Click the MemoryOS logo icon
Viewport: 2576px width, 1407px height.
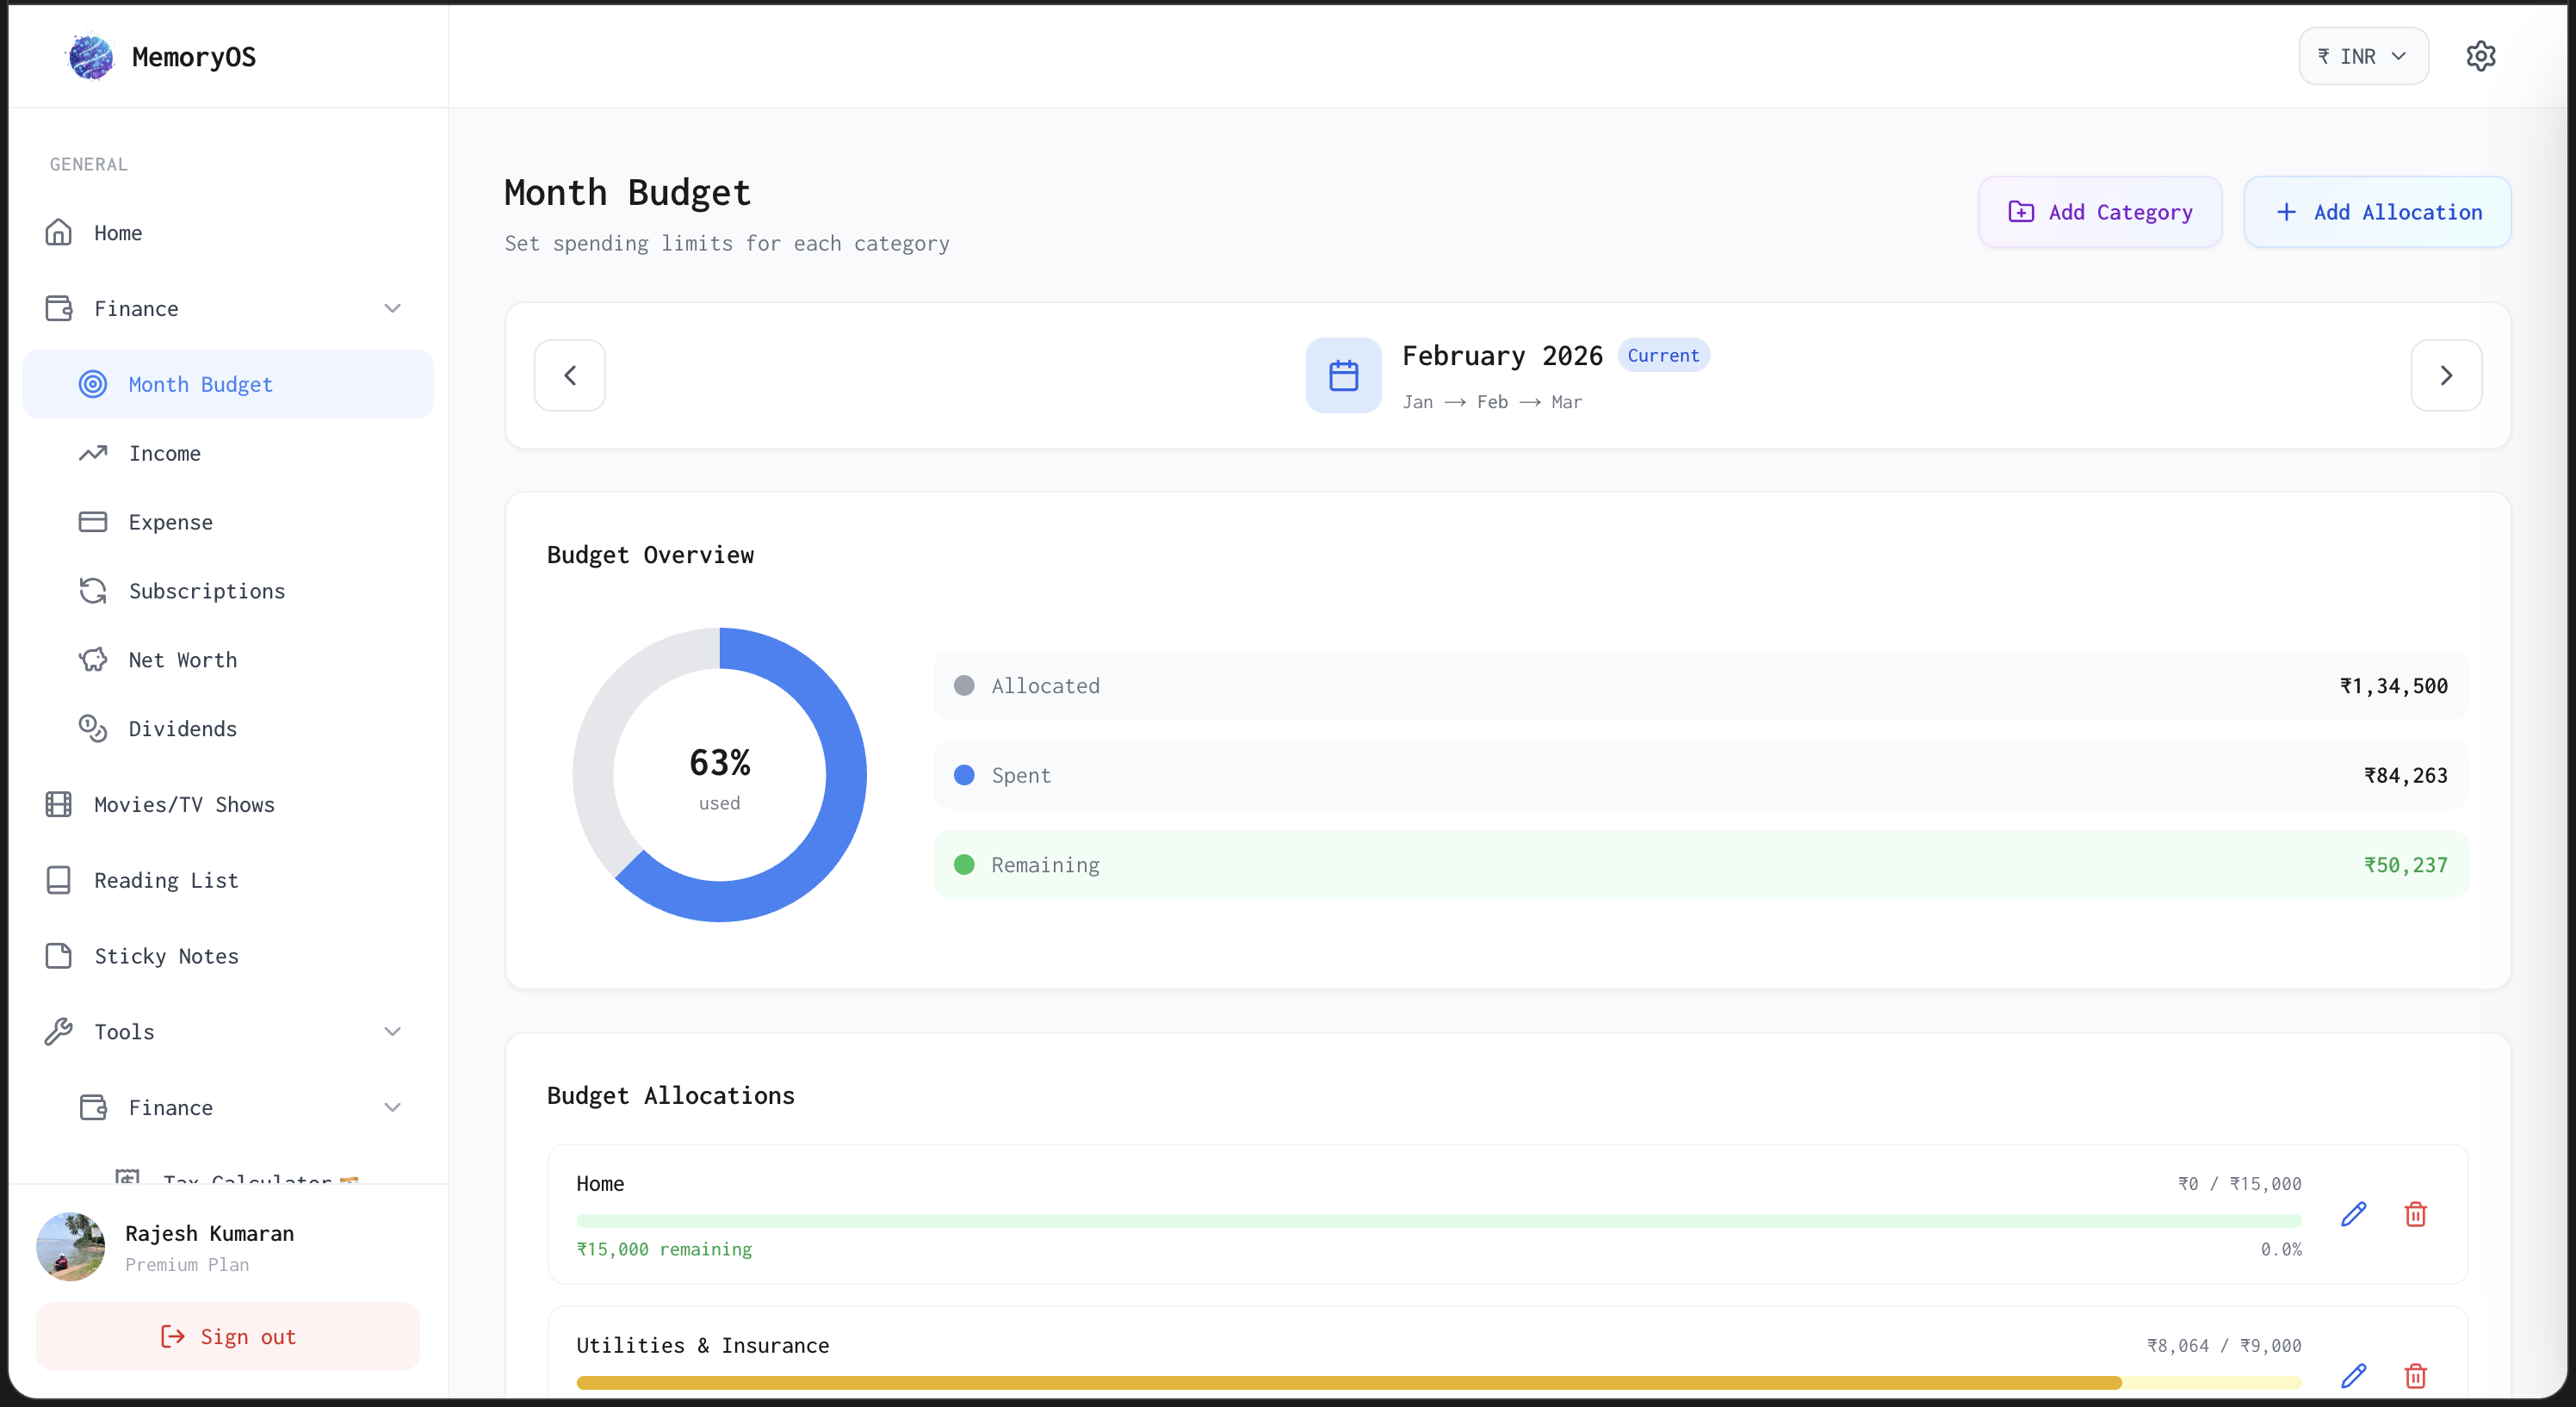(90, 57)
